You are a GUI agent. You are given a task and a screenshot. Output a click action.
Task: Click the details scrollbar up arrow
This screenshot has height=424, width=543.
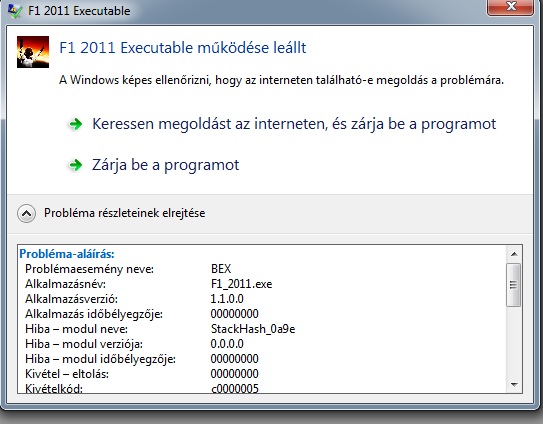[514, 254]
